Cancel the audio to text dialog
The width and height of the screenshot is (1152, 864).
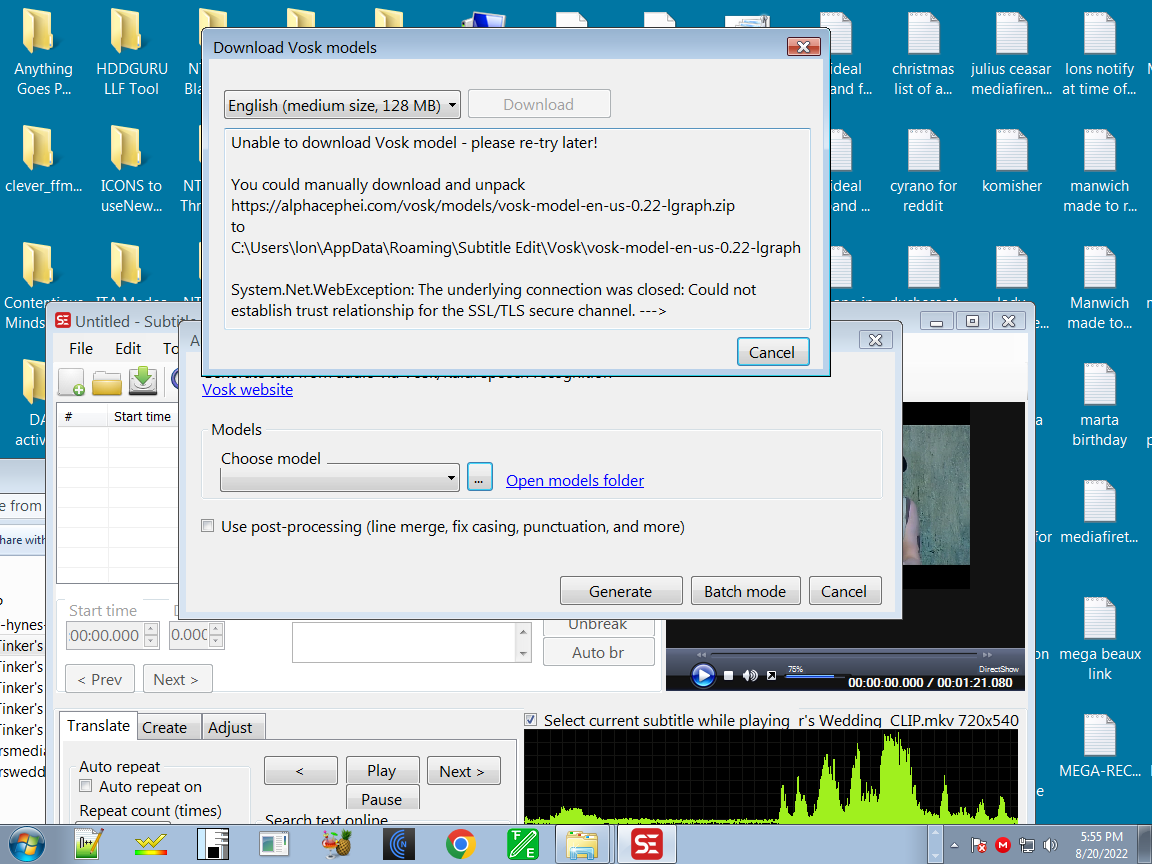click(844, 591)
